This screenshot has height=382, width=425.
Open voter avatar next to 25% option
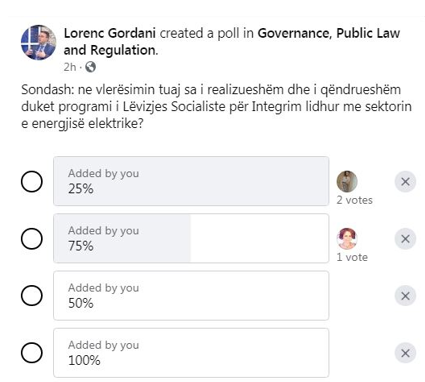[x=347, y=182]
